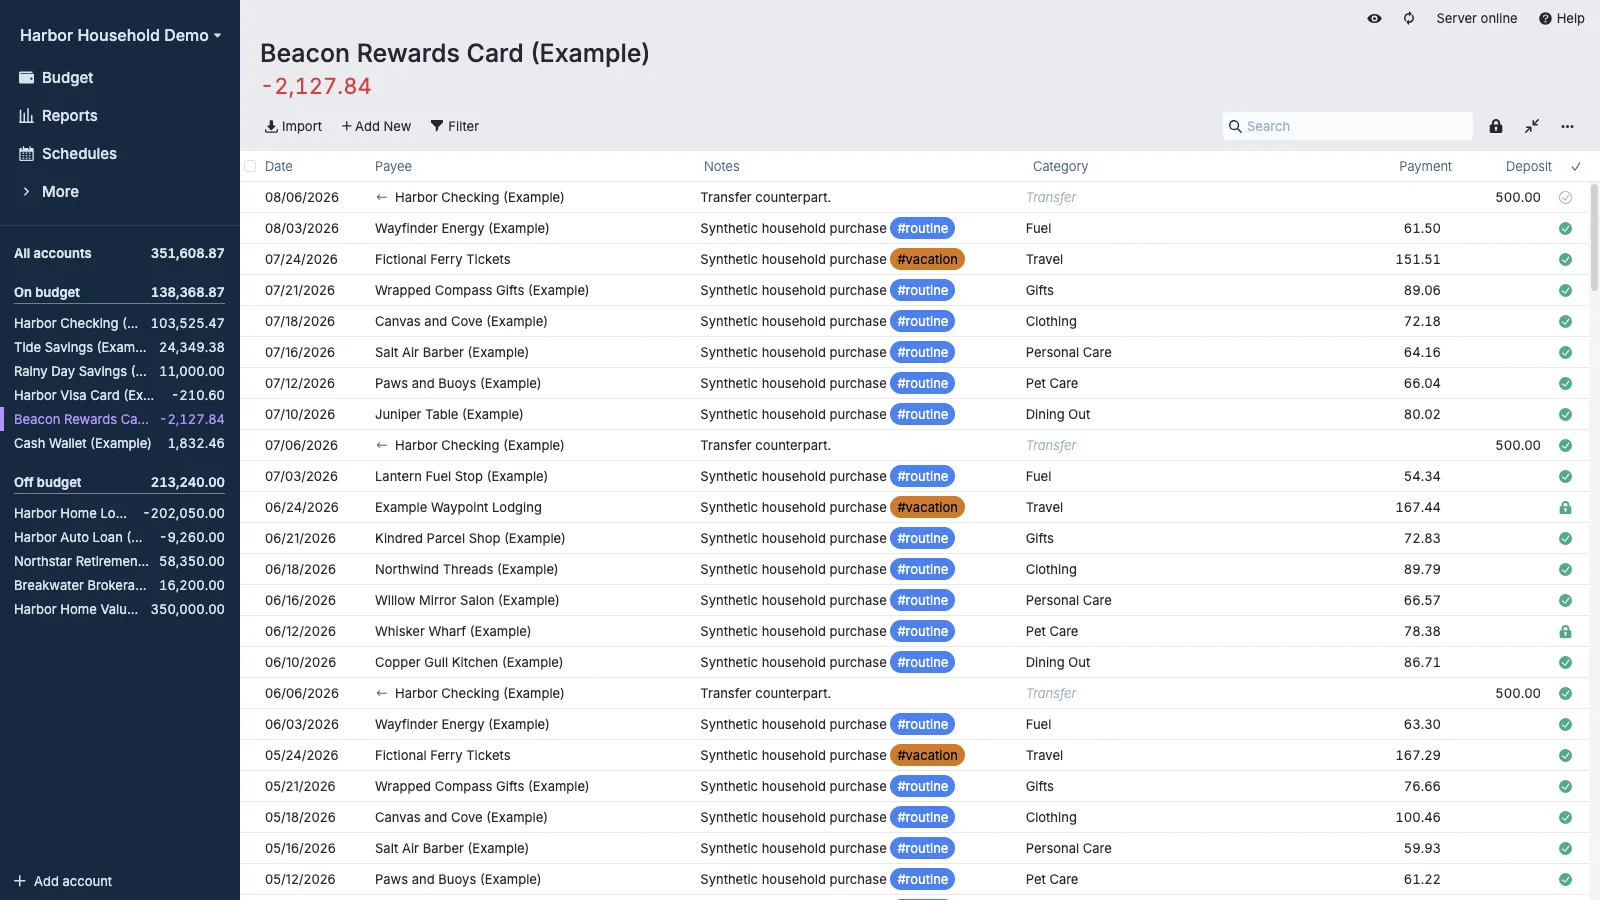Open Harbor Home Value account

tap(120, 609)
